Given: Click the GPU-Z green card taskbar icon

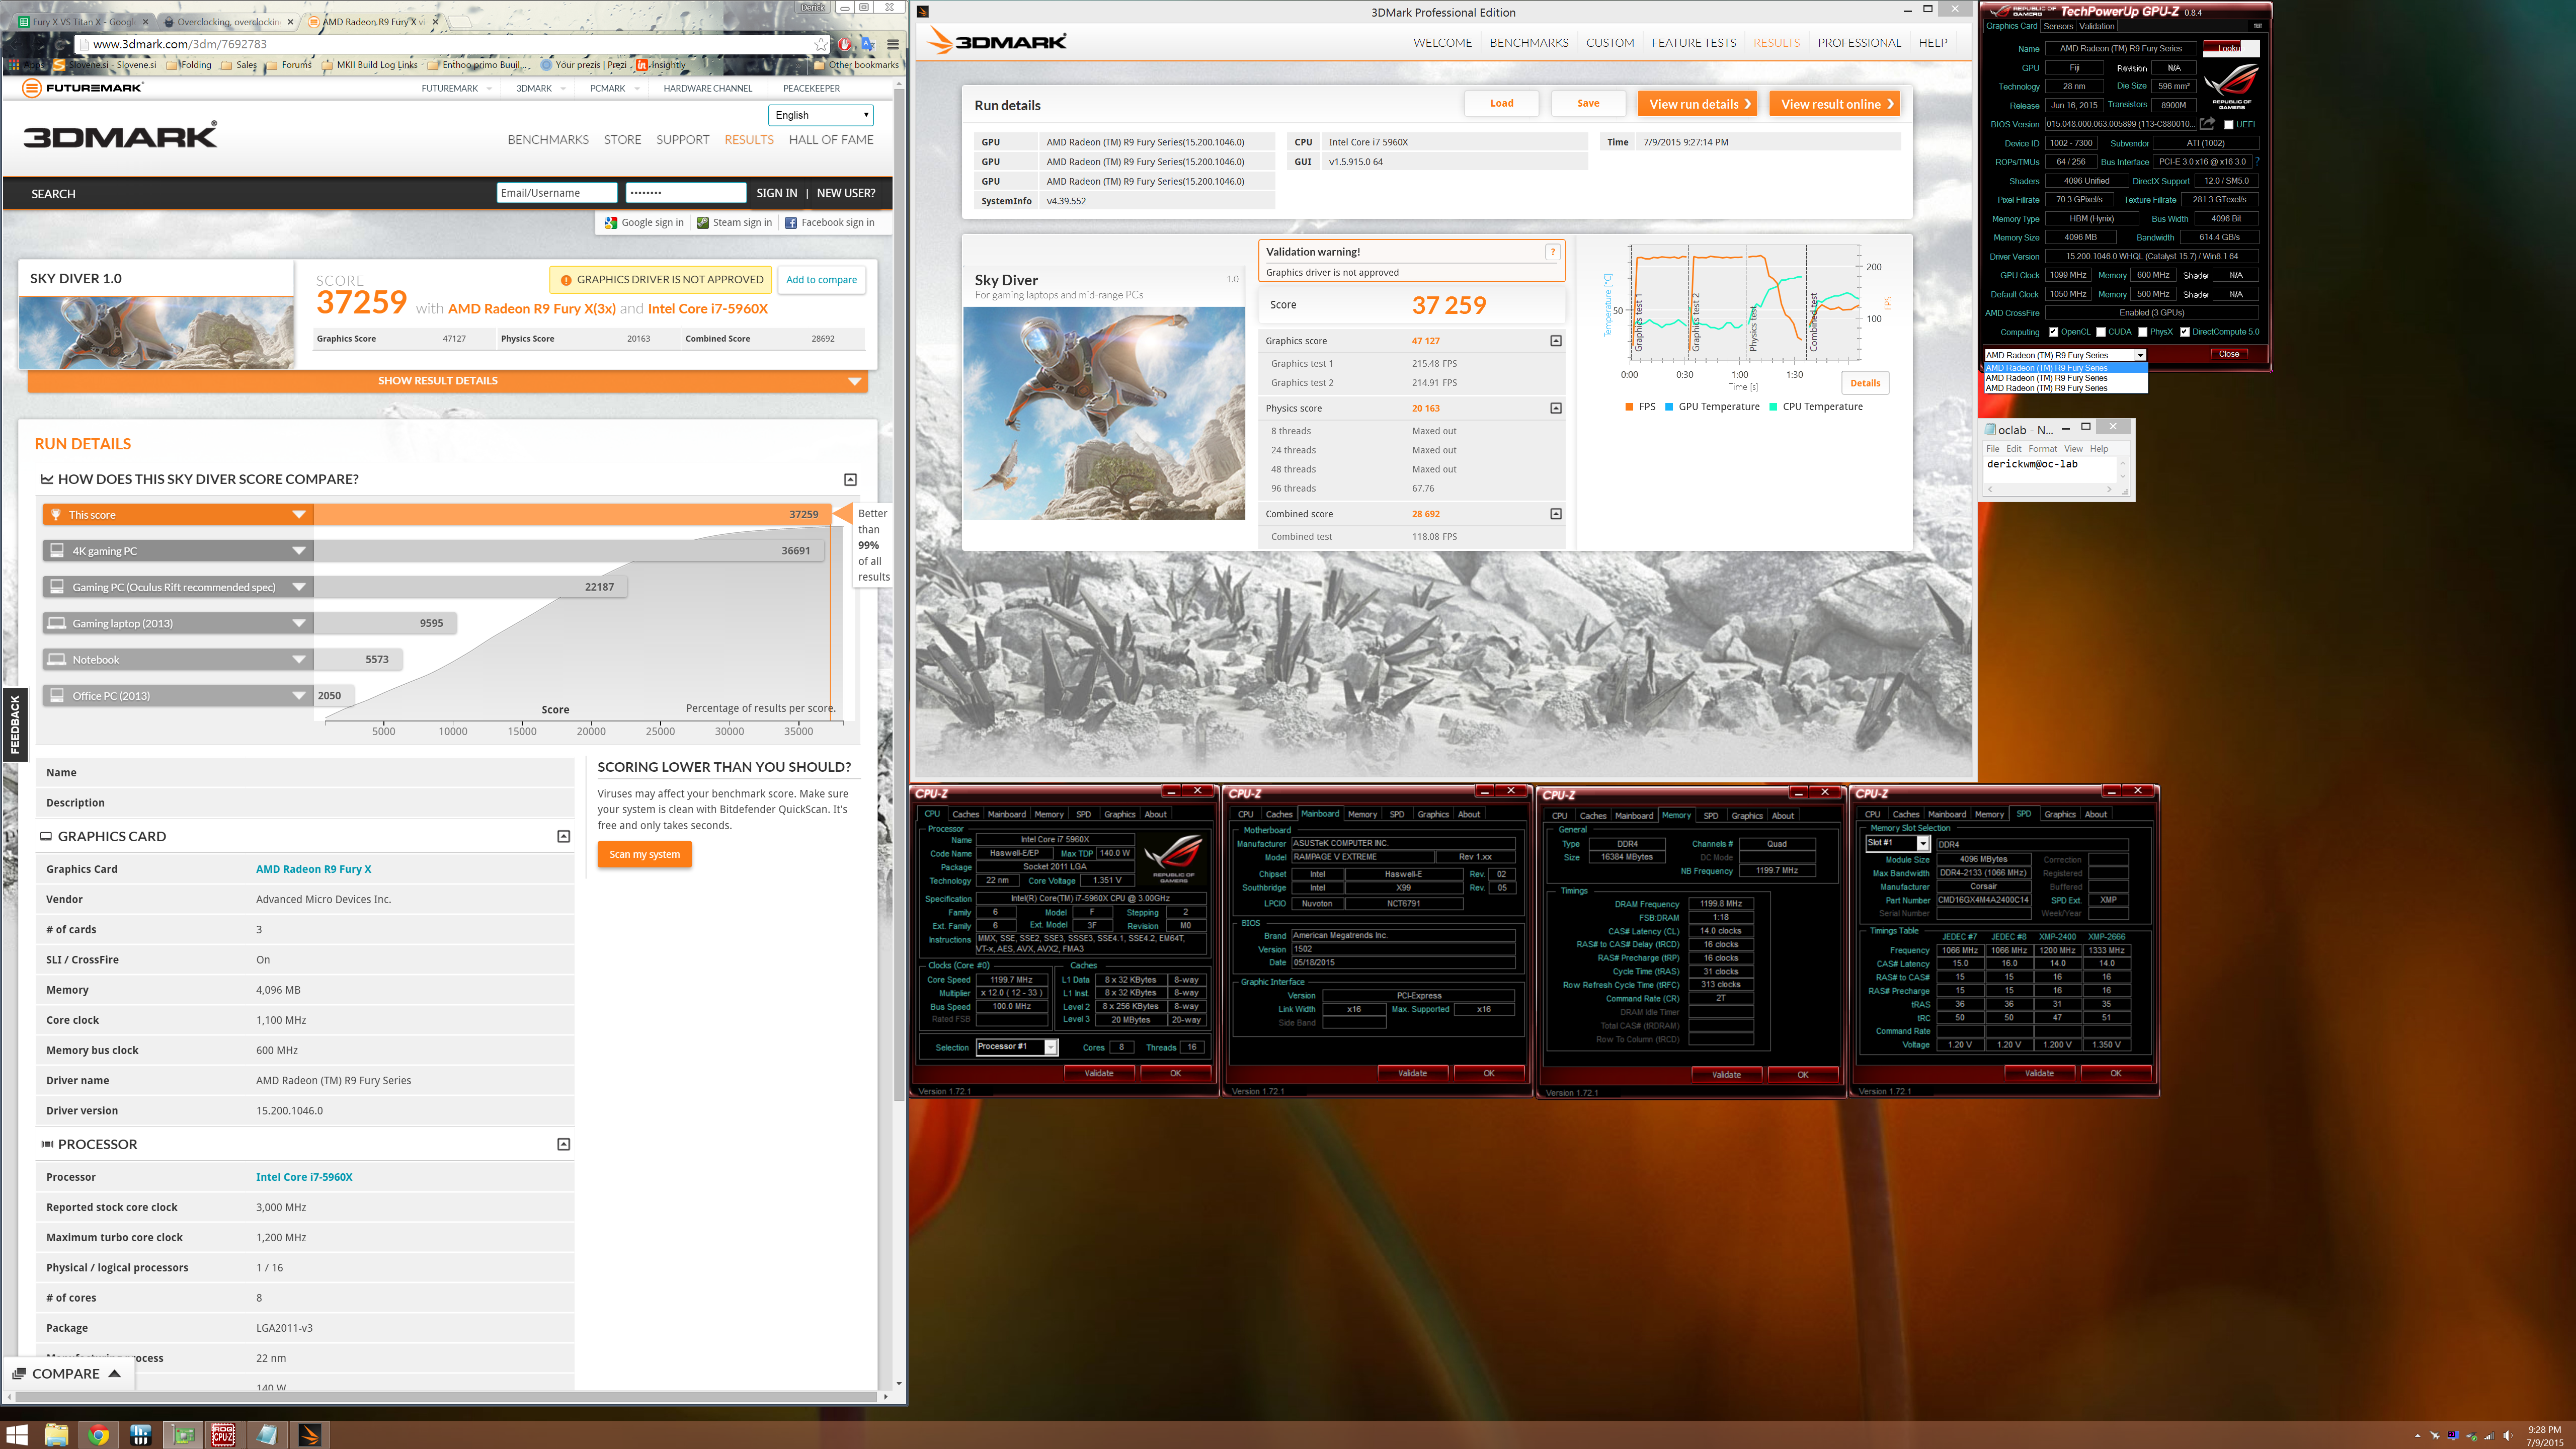Looking at the screenshot, I should 184,1435.
